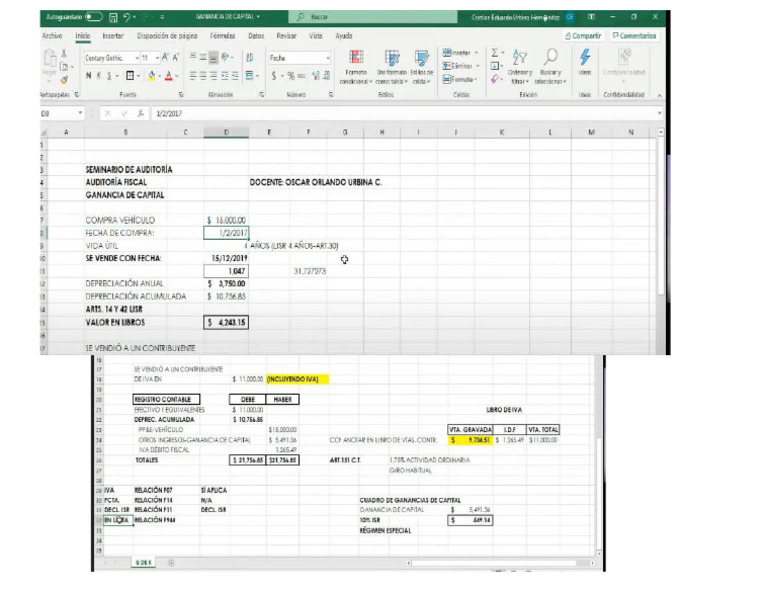Open the Century Gothic font dropdown

tap(137, 58)
